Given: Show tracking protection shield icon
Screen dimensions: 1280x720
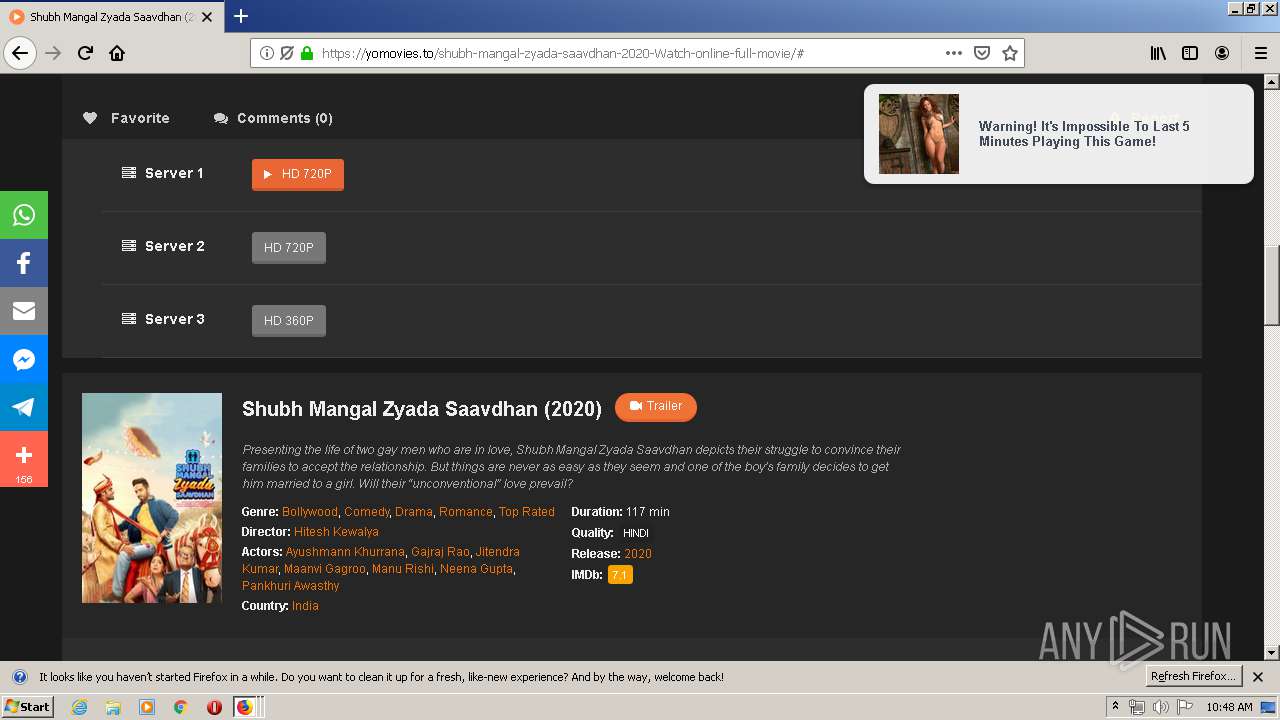Looking at the screenshot, I should 287,53.
